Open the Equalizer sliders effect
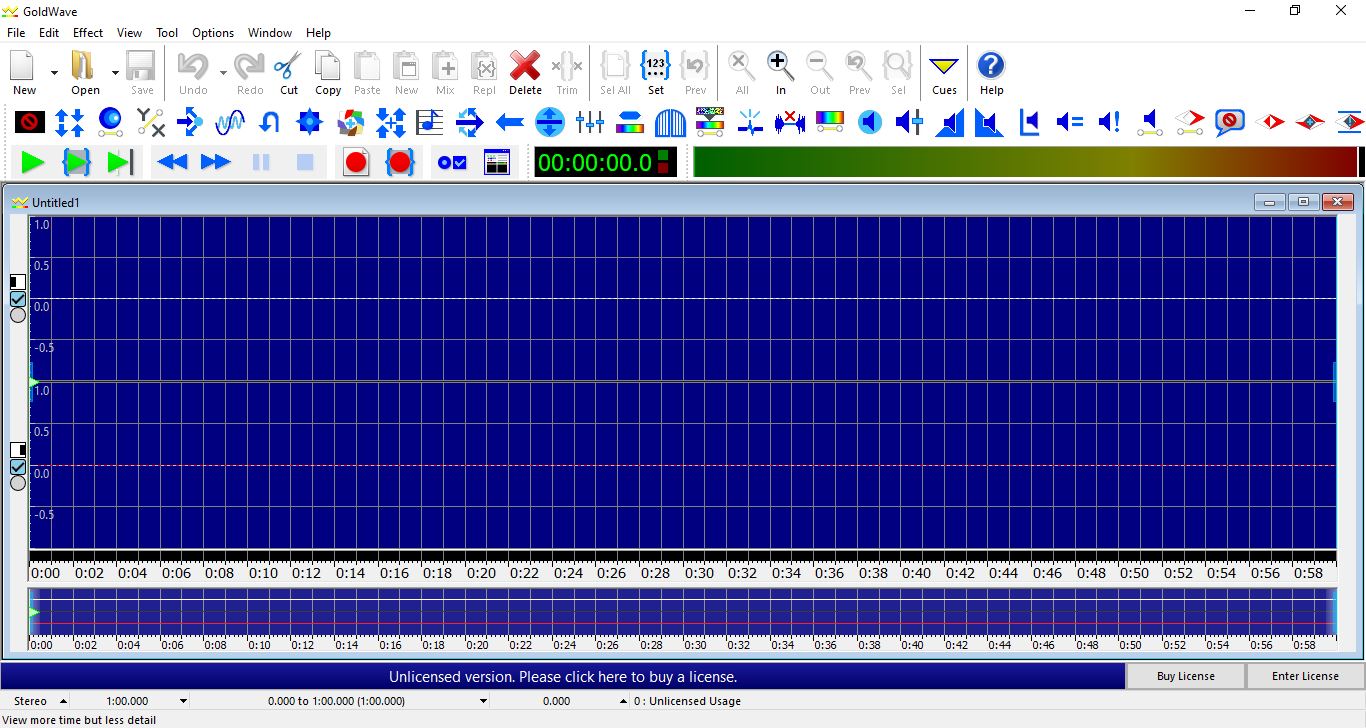 pos(590,123)
